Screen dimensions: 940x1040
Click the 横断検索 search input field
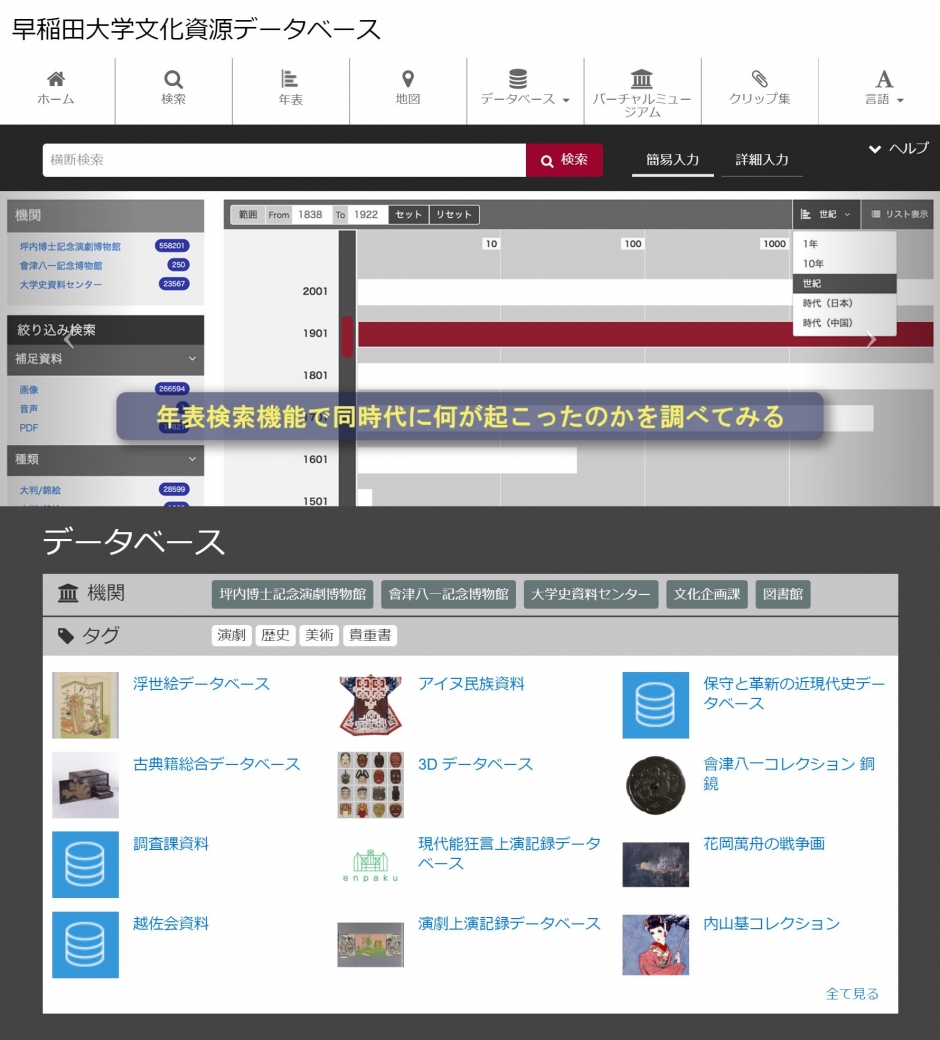pos(285,160)
